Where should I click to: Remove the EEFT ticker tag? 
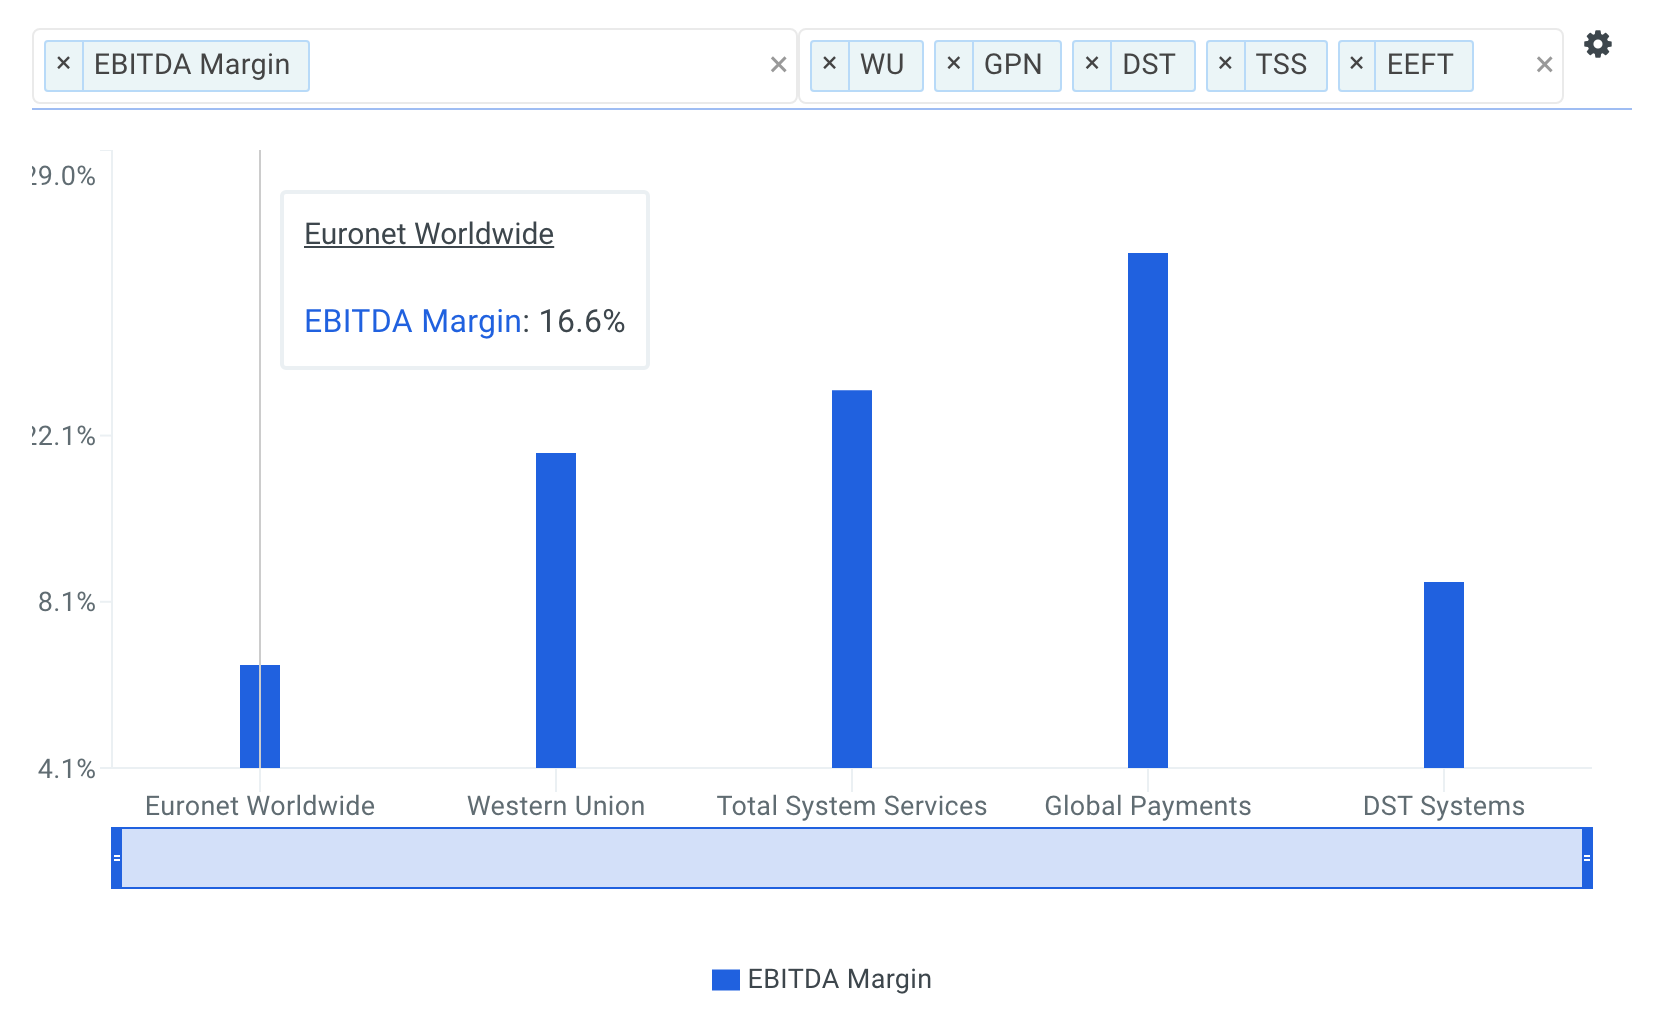pos(1356,64)
